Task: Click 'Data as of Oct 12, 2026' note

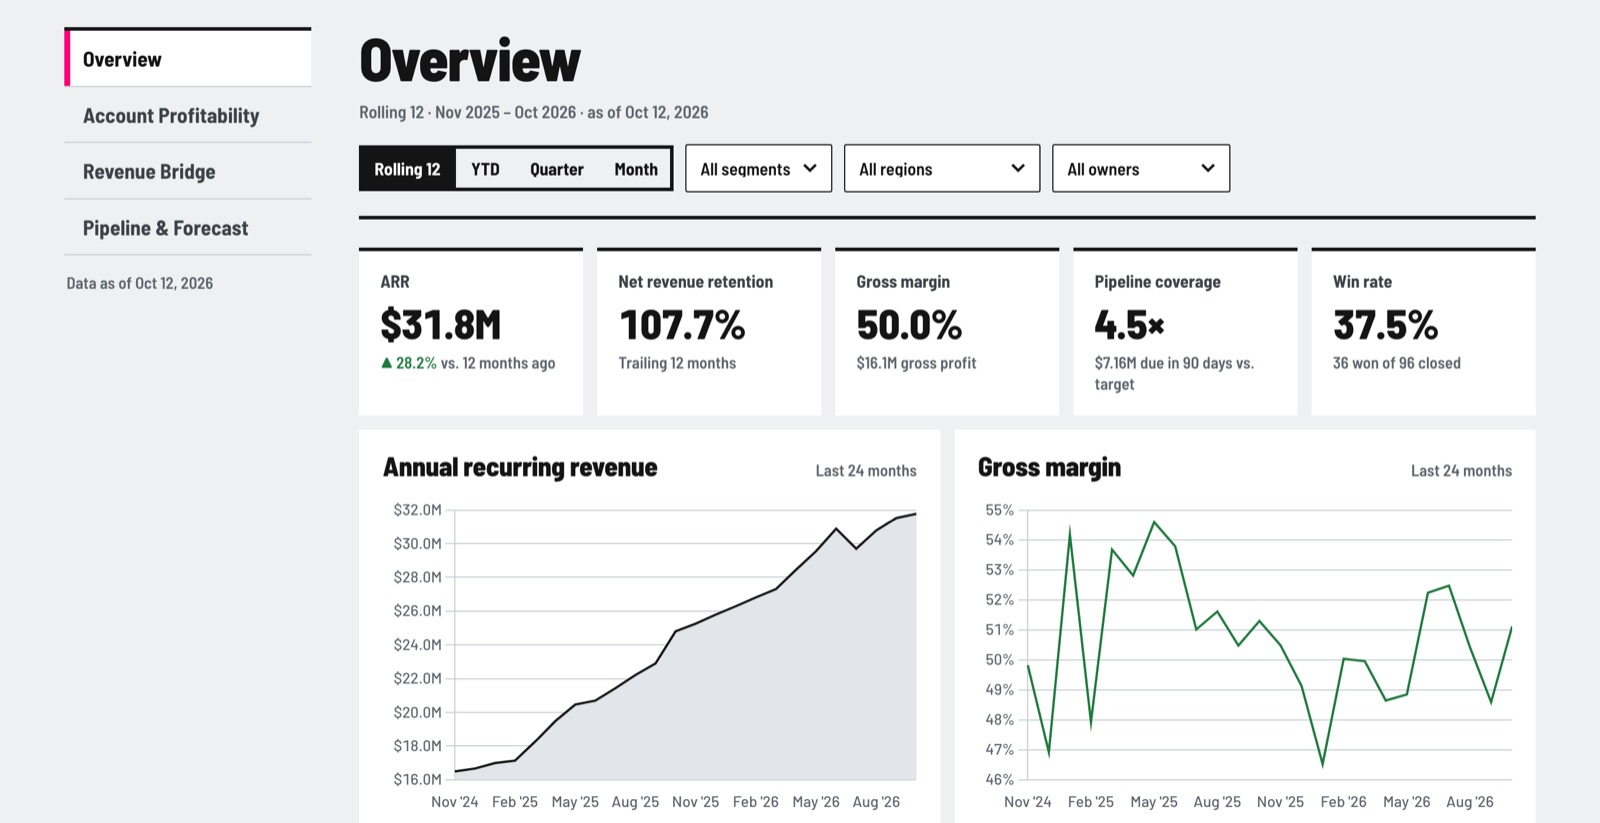Action: [140, 283]
